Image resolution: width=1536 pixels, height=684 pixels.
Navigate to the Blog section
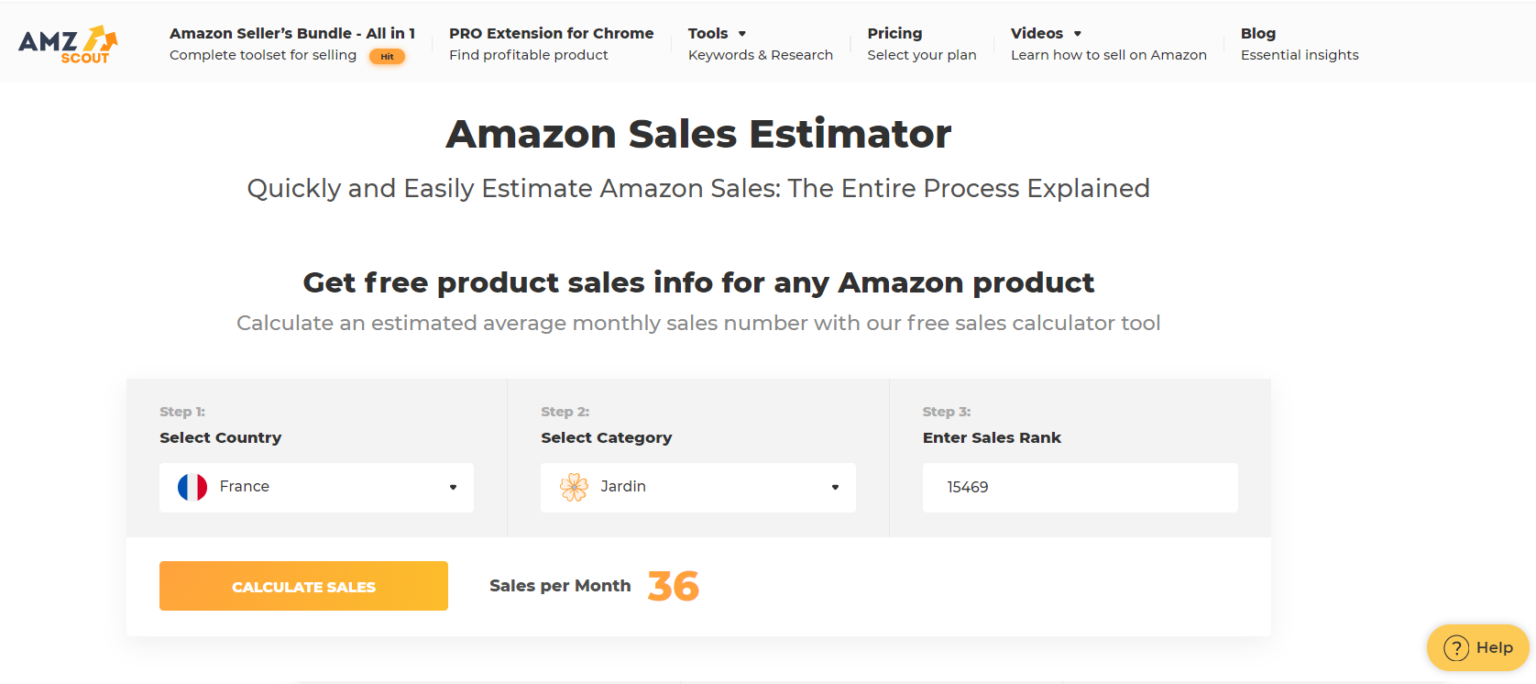(x=1258, y=33)
